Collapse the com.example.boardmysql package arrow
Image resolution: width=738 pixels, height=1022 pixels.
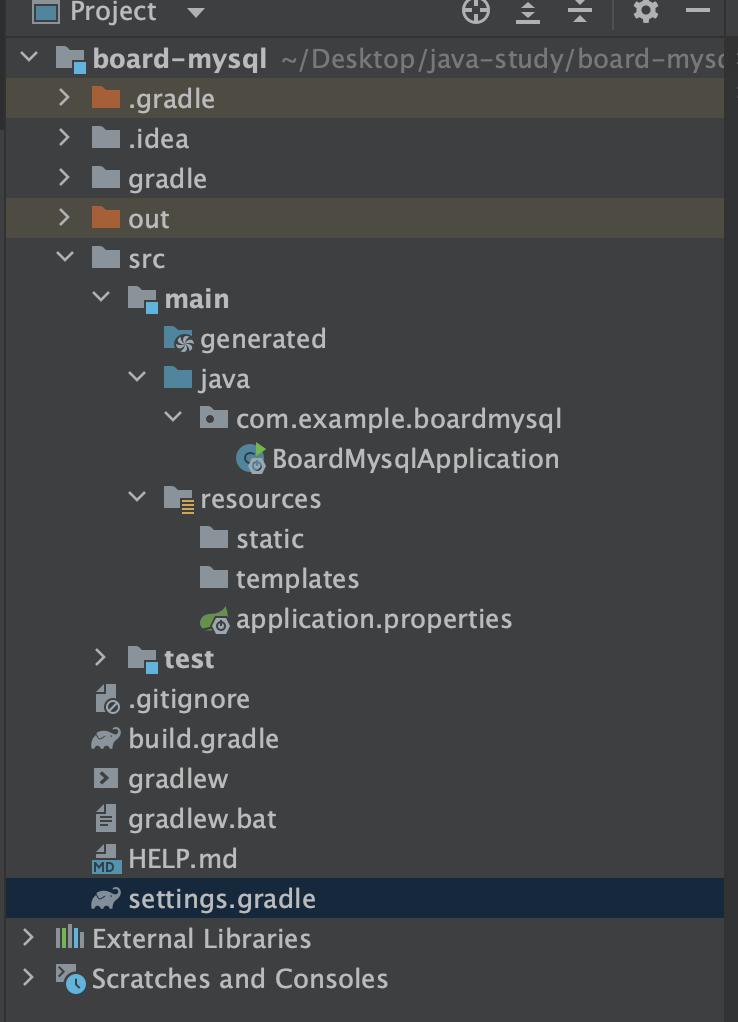[x=173, y=416]
